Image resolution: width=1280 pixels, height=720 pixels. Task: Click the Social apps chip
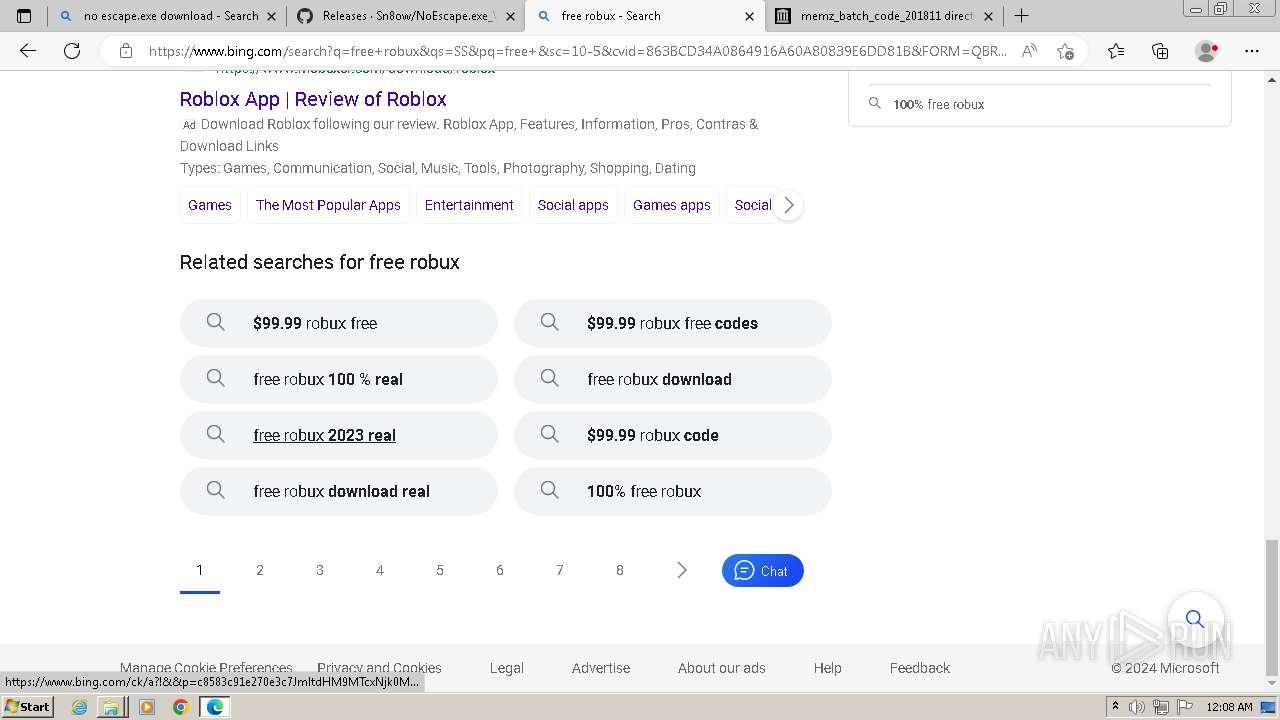coord(573,205)
